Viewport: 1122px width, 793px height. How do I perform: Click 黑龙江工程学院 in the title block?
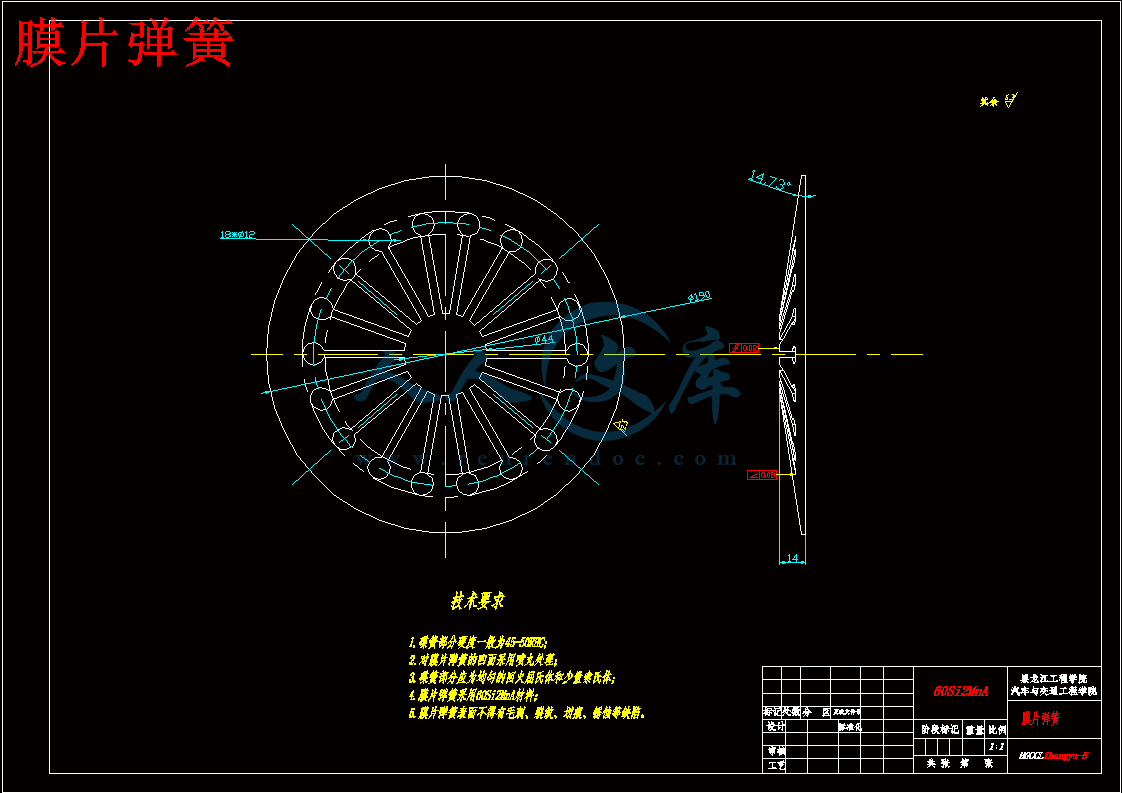tap(1053, 678)
